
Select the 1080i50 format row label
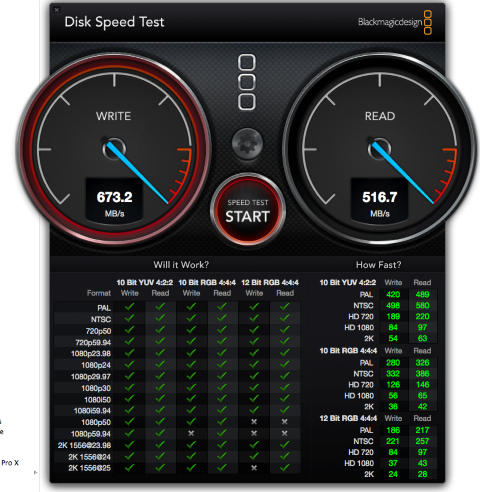(97, 399)
